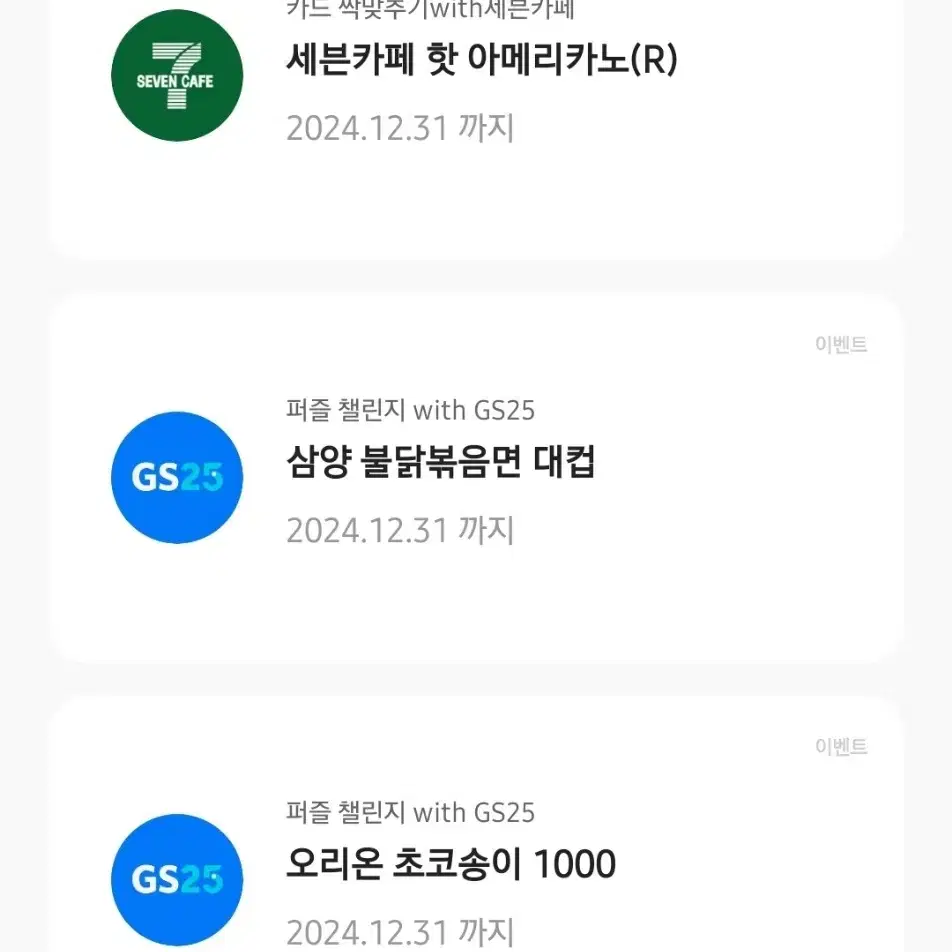This screenshot has width=952, height=952.
Task: Open 오리온 초코송이 1000 coupon title
Action: coord(451,864)
